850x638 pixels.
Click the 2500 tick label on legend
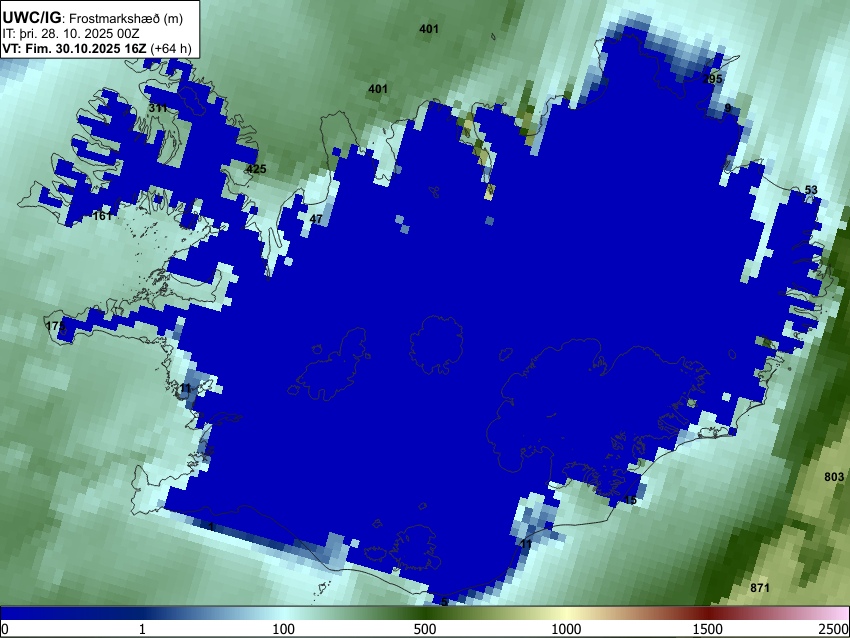[x=834, y=629]
